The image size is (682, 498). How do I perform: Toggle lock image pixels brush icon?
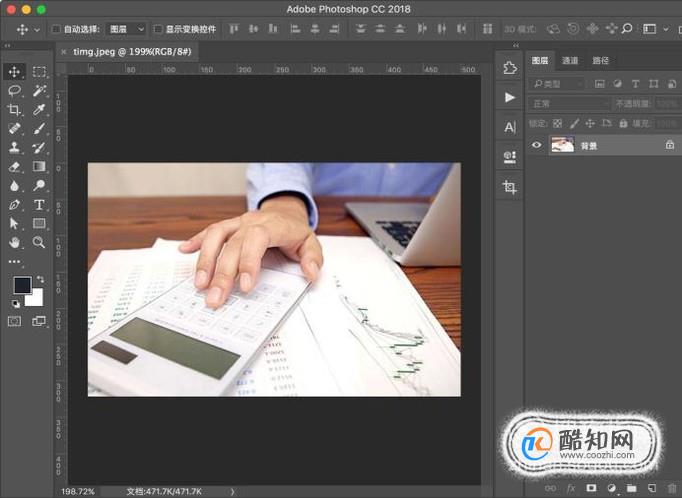[x=574, y=124]
